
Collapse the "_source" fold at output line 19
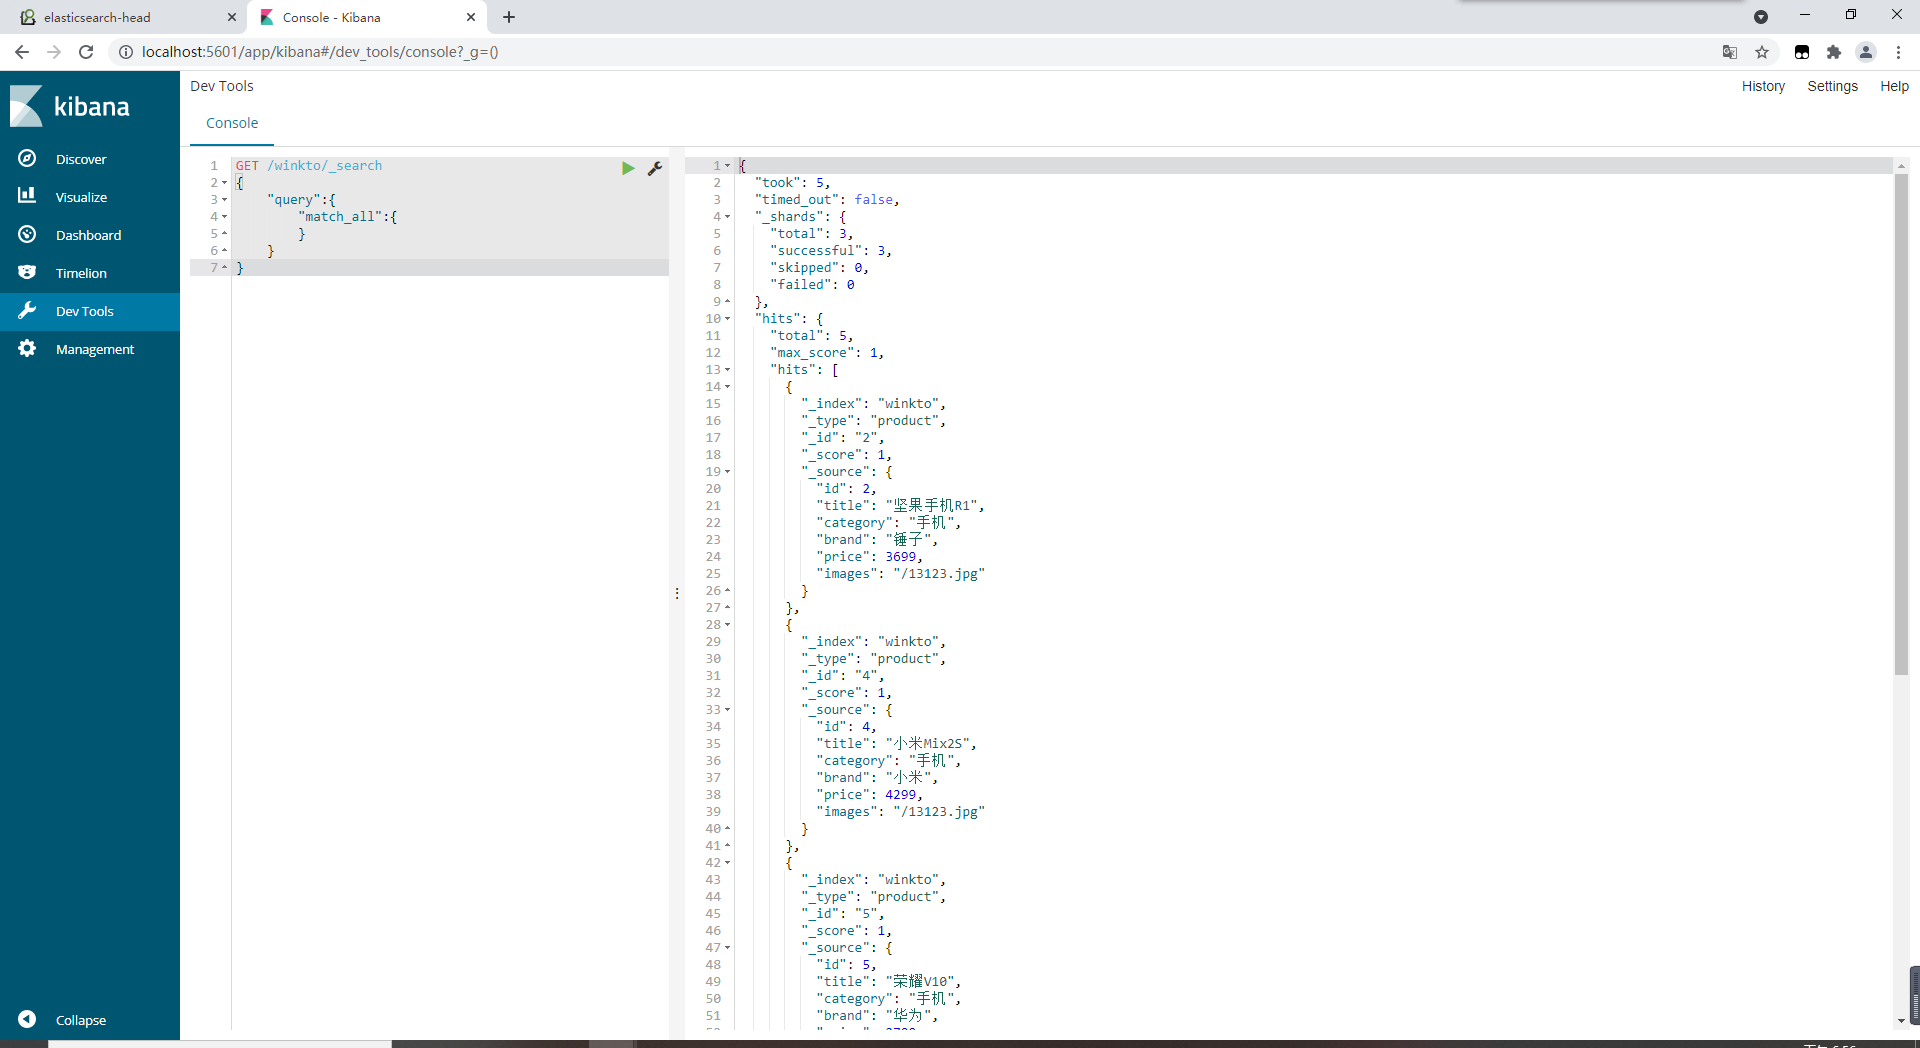point(727,472)
